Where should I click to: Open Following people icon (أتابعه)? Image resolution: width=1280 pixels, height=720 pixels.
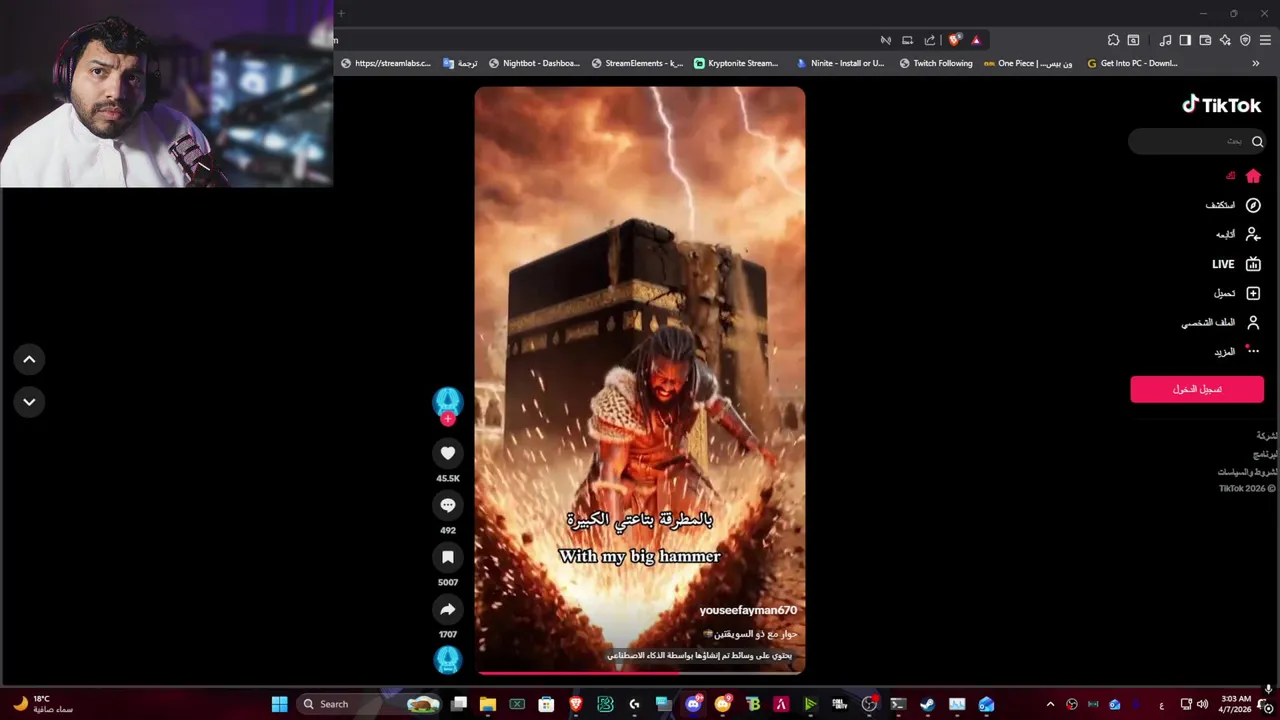pos(1253,234)
